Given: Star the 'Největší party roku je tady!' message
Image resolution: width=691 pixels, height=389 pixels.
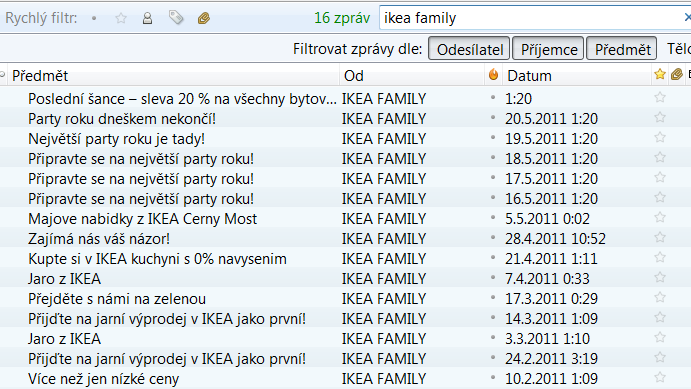Looking at the screenshot, I should [660, 137].
